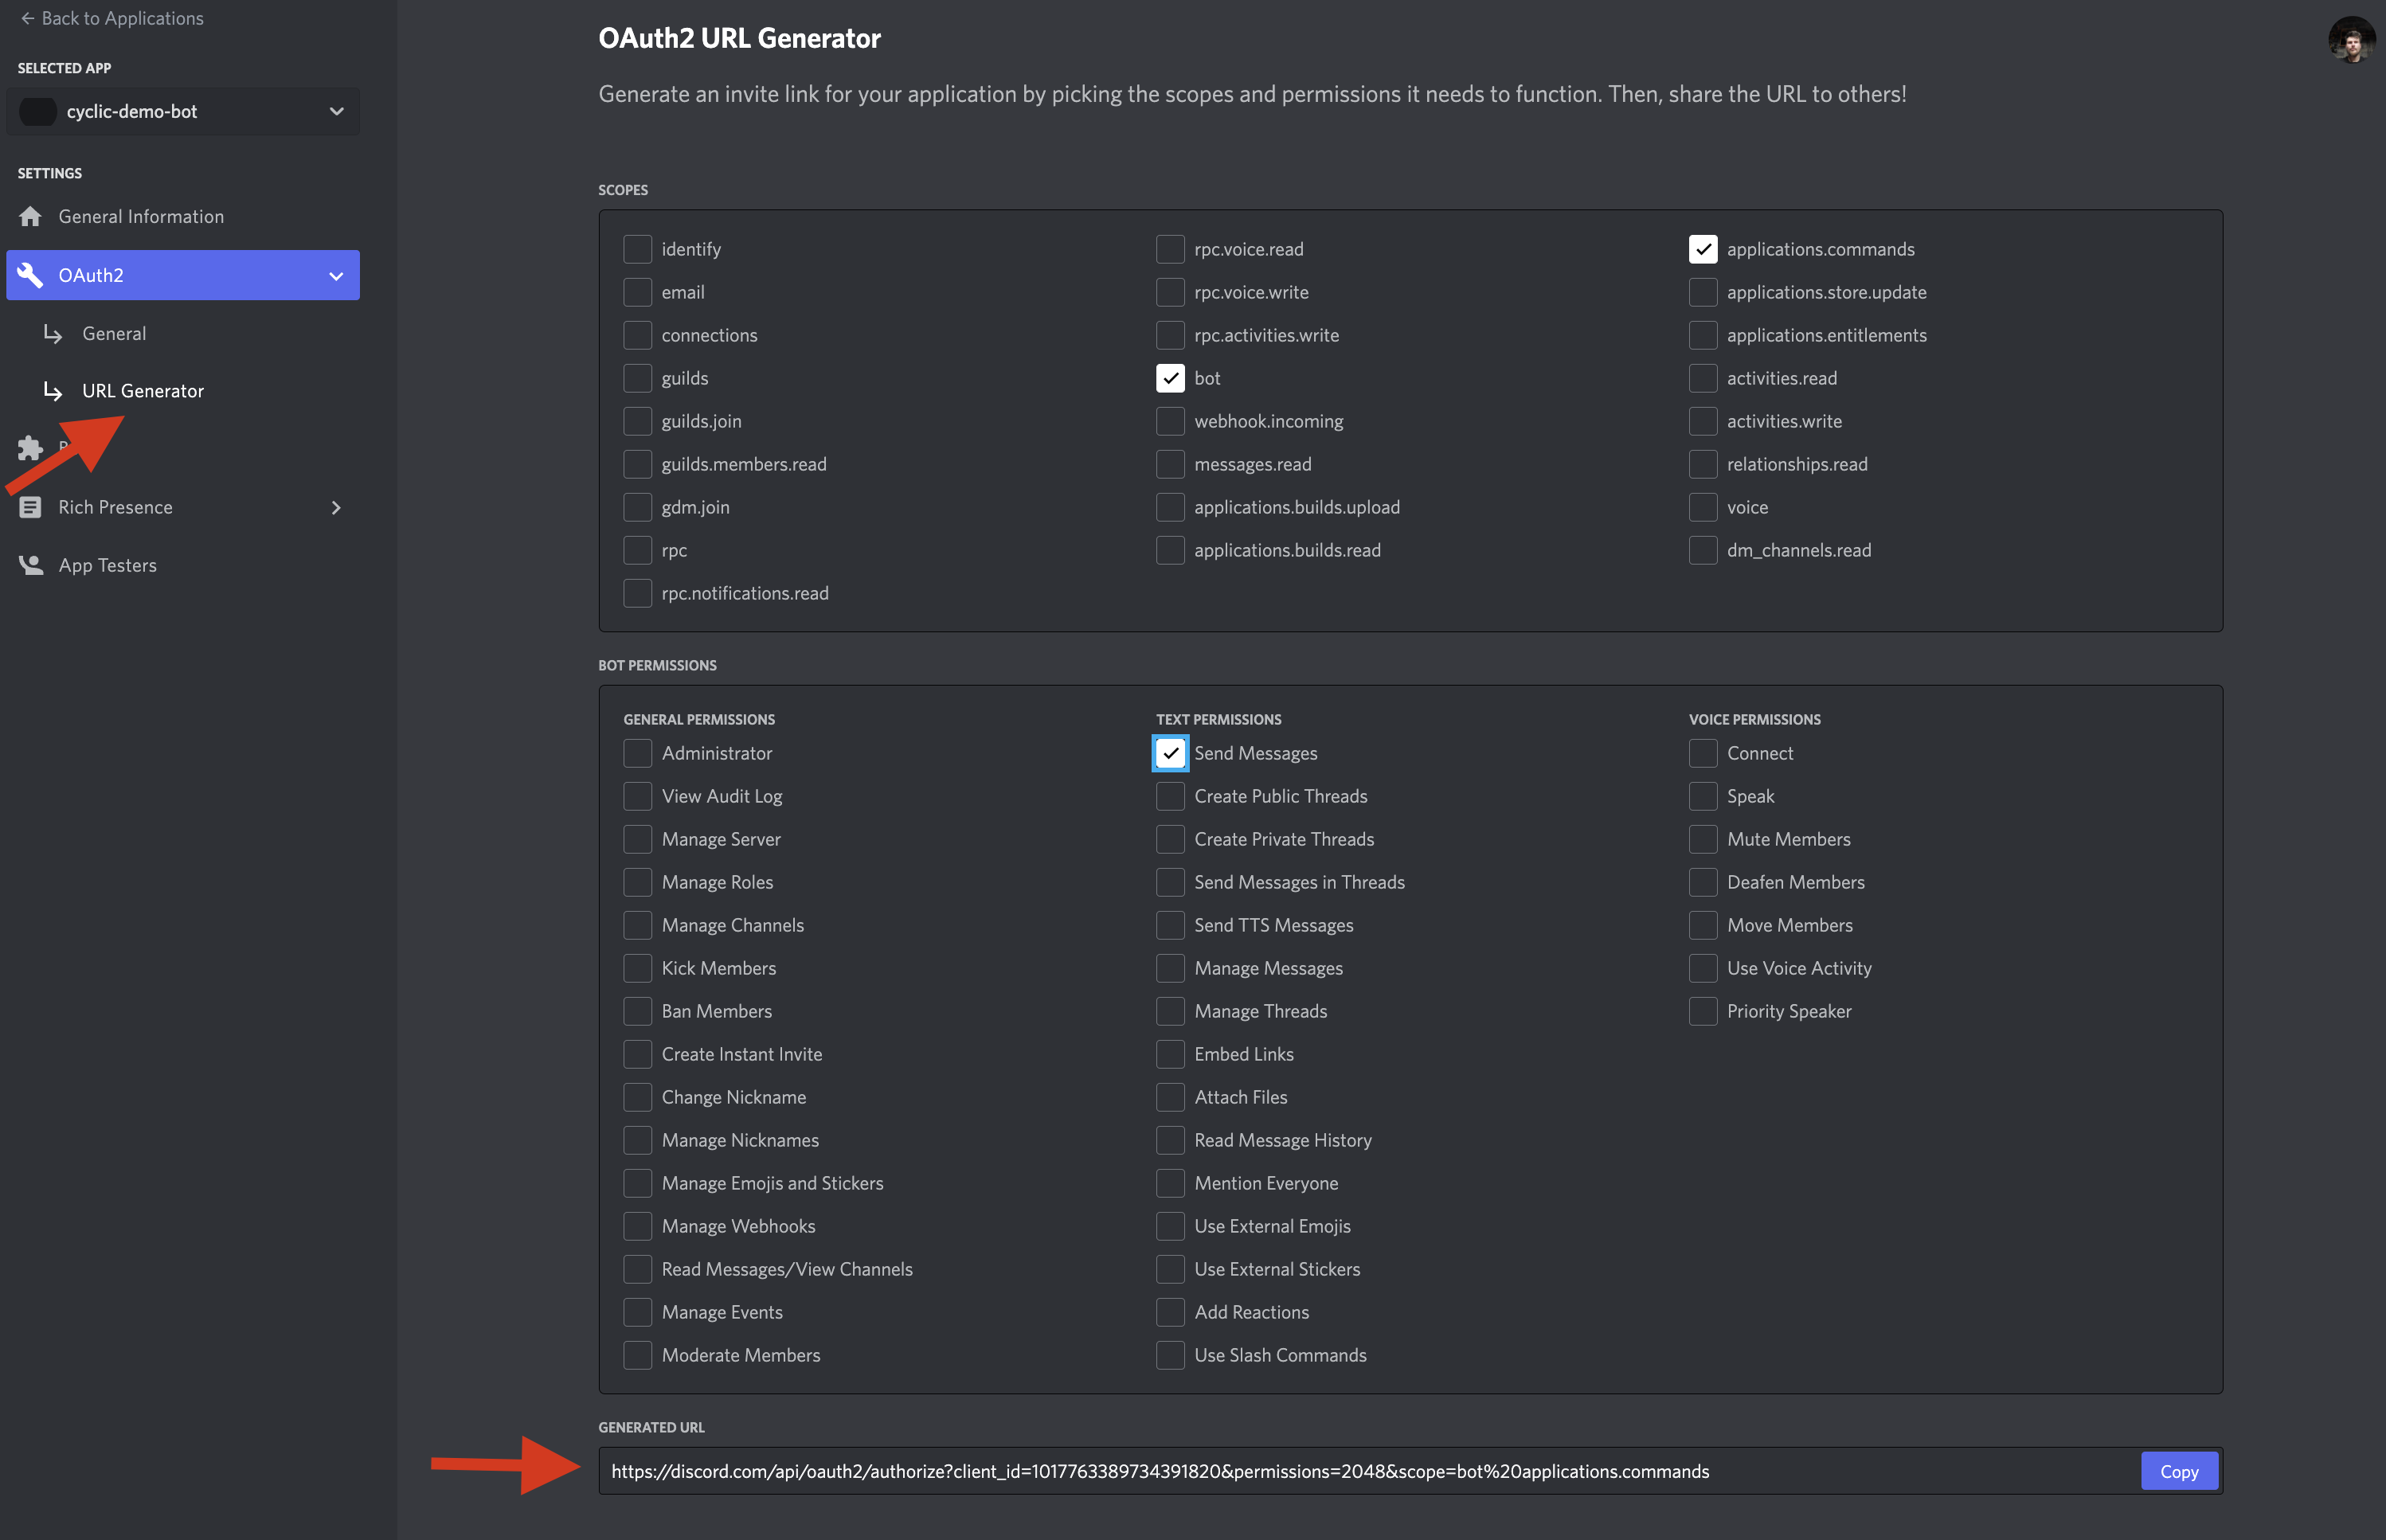
Task: Go to App Testers settings page
Action: 108,565
